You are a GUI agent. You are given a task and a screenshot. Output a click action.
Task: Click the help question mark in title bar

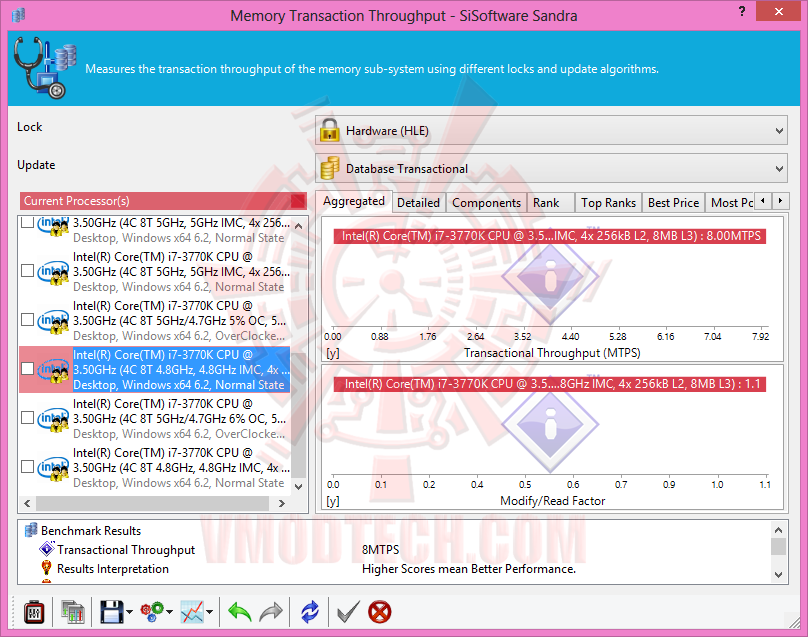(742, 11)
